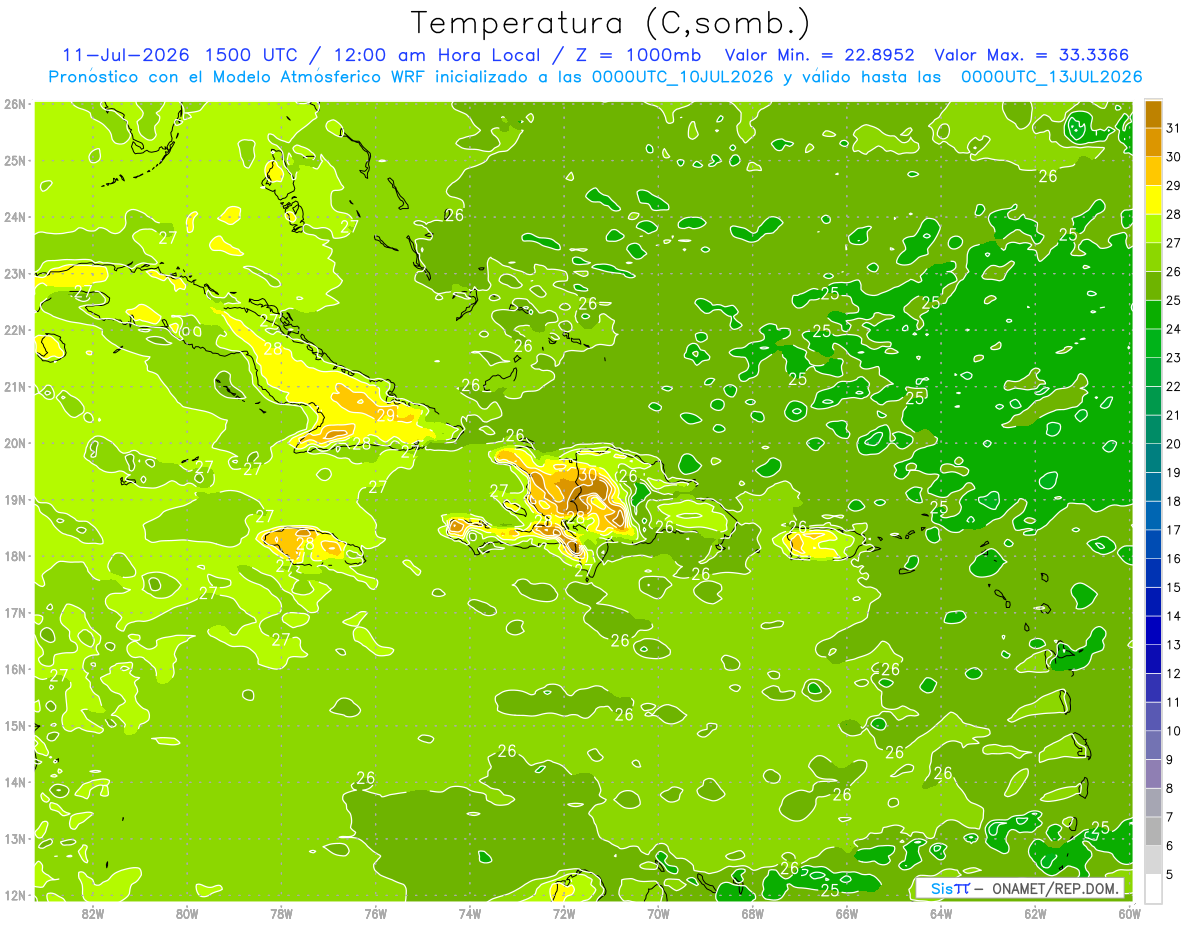Click the 70W longitude axis label
The height and width of the screenshot is (927, 1200).
(658, 913)
